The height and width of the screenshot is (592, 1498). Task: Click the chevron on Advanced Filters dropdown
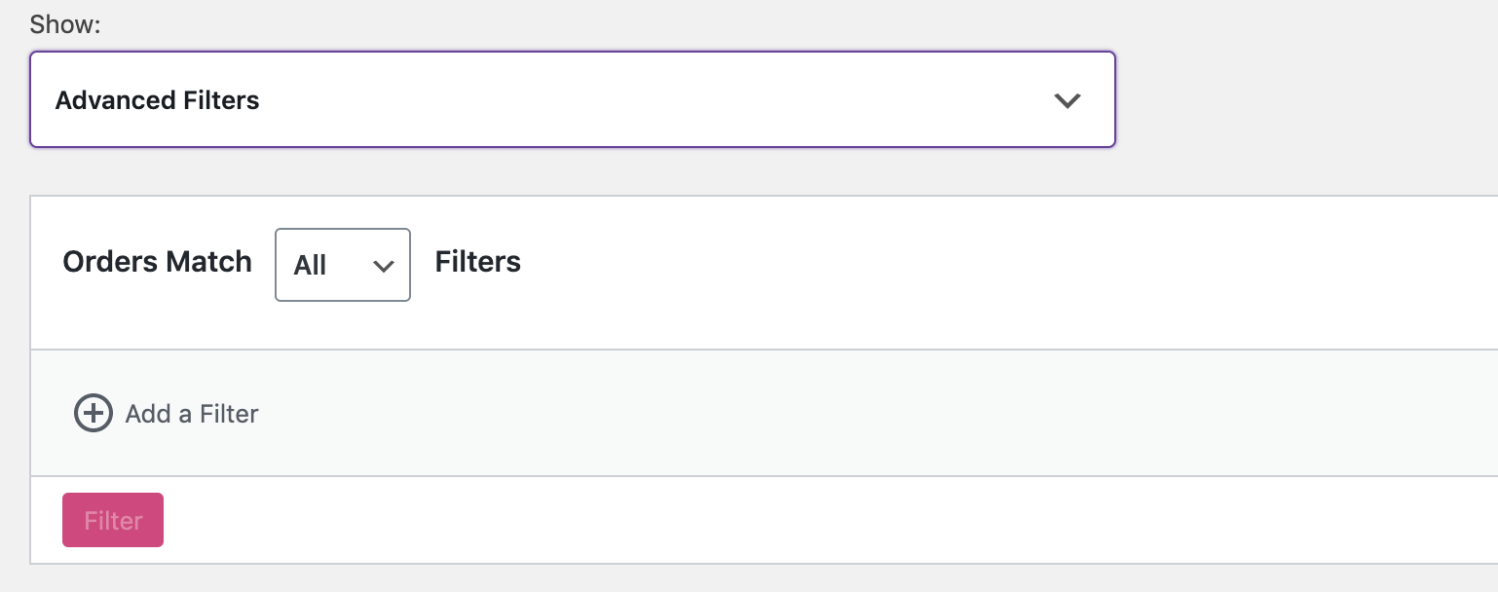point(1067,100)
